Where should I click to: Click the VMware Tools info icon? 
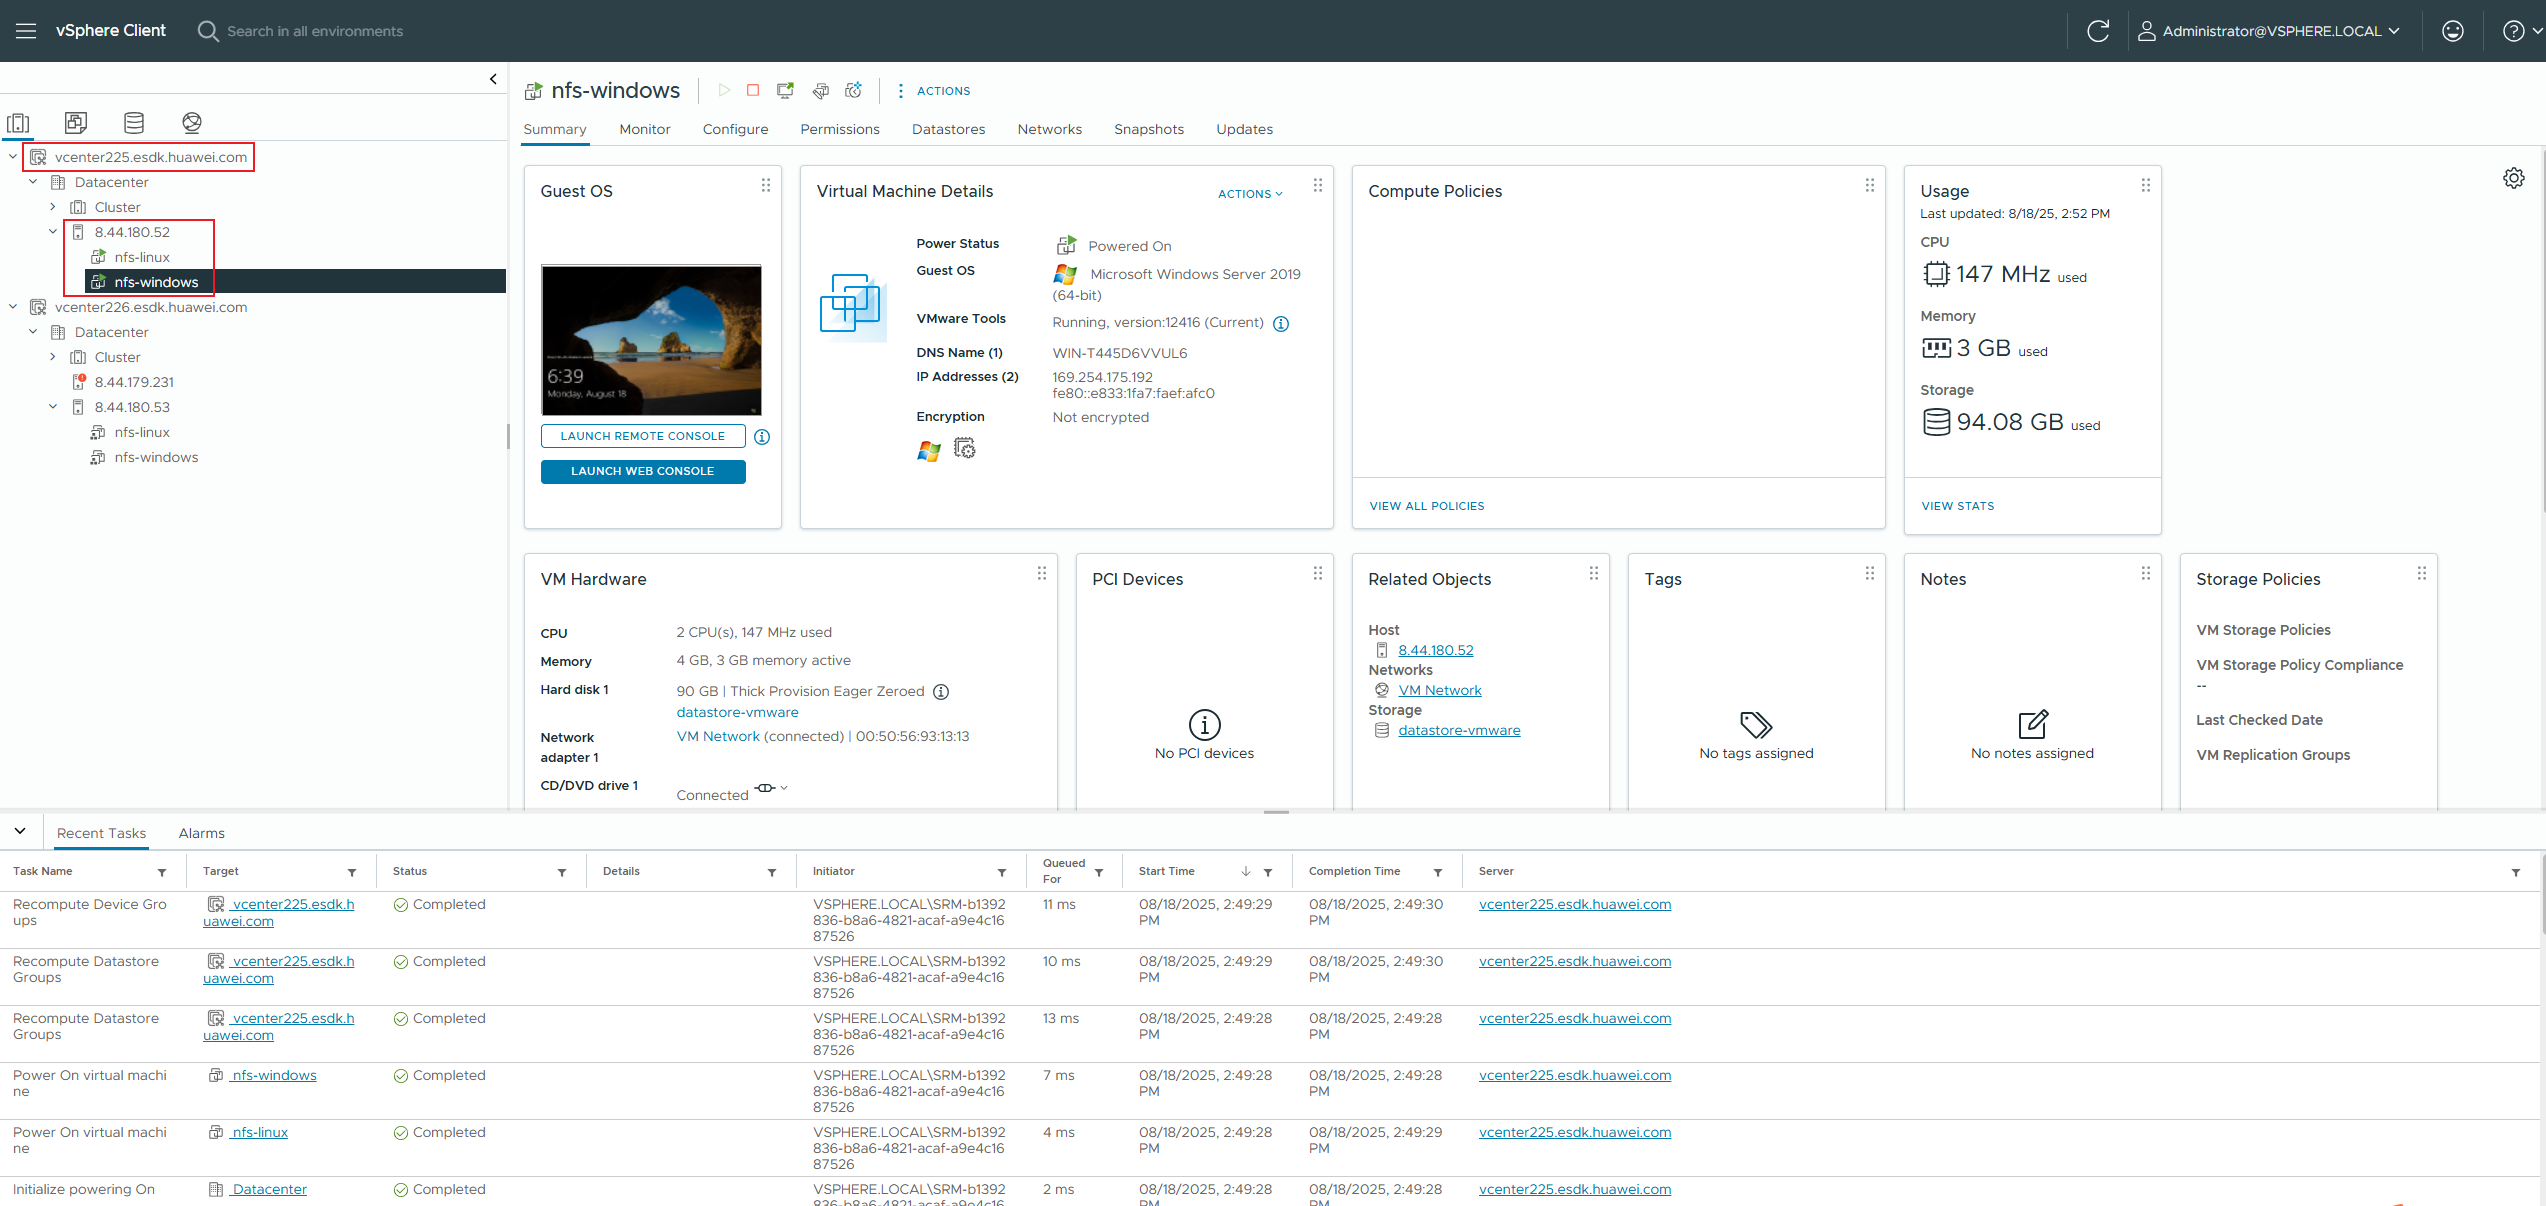(1281, 324)
